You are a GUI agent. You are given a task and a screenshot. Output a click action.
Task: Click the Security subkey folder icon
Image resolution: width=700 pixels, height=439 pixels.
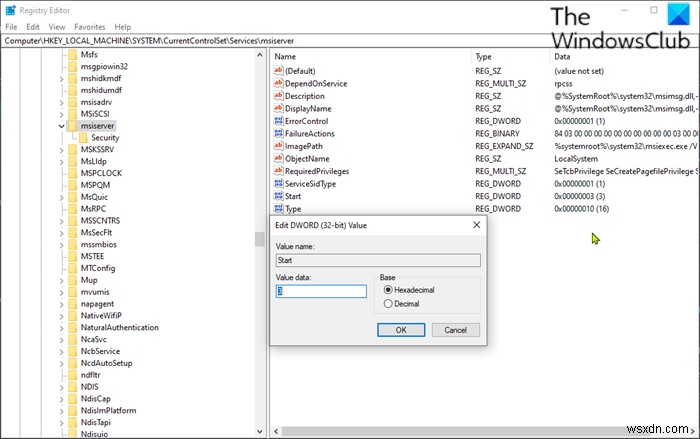coord(83,138)
